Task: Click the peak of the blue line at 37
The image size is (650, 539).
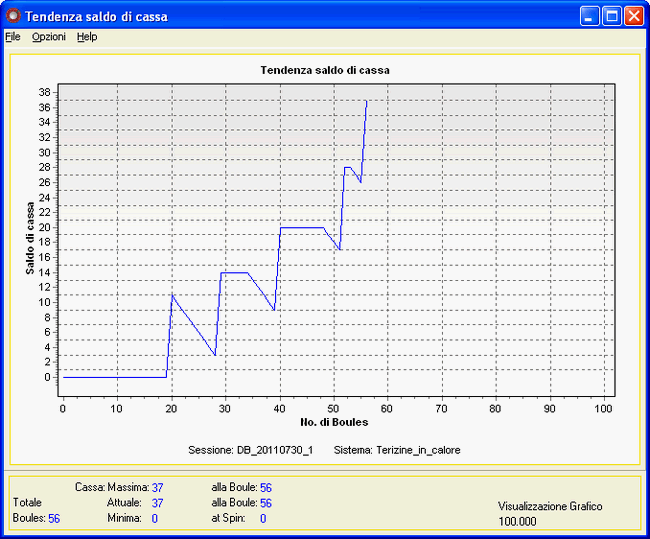Action: [x=367, y=101]
